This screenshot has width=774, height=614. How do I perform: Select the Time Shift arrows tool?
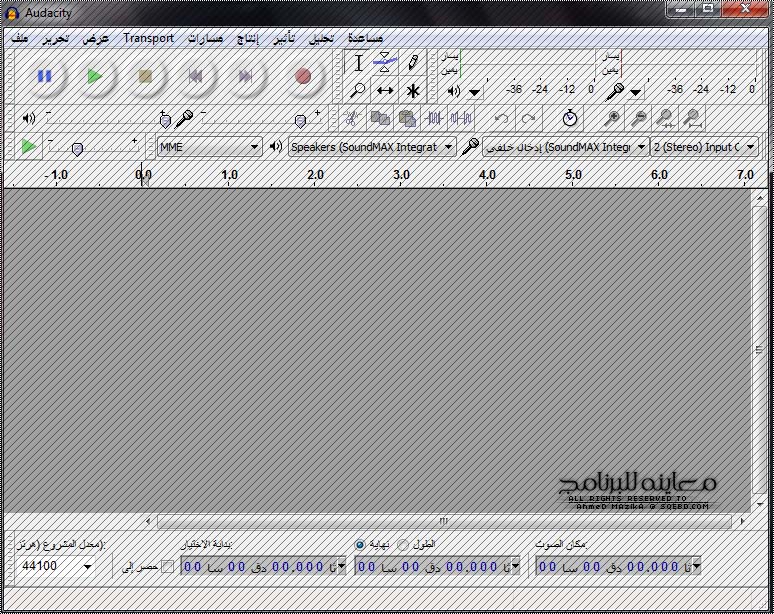click(x=385, y=90)
